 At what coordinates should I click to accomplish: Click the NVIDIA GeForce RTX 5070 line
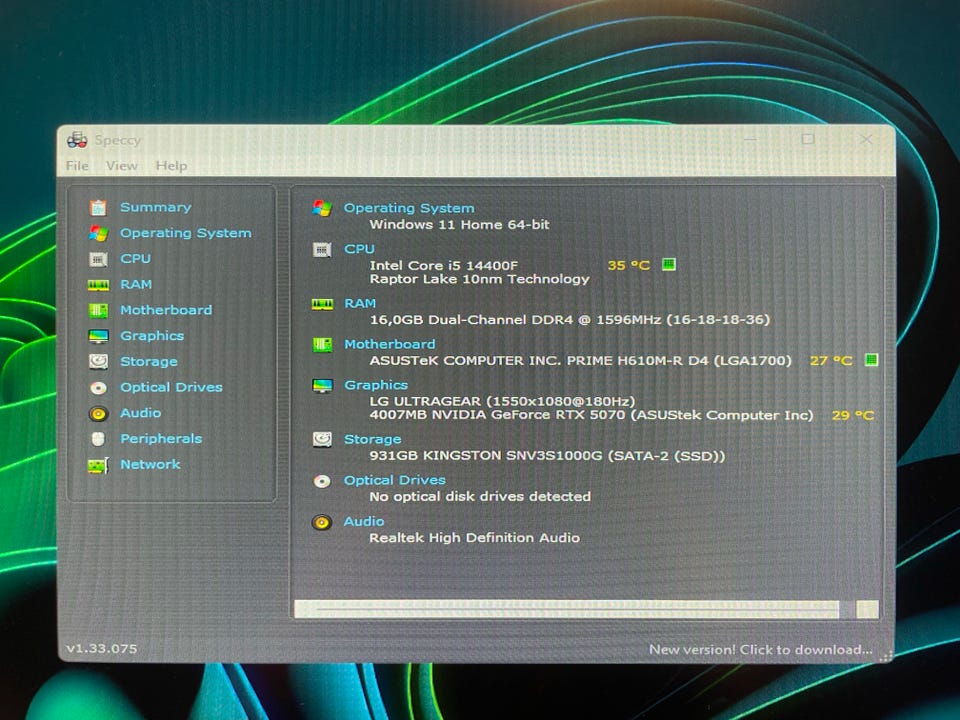coord(591,415)
